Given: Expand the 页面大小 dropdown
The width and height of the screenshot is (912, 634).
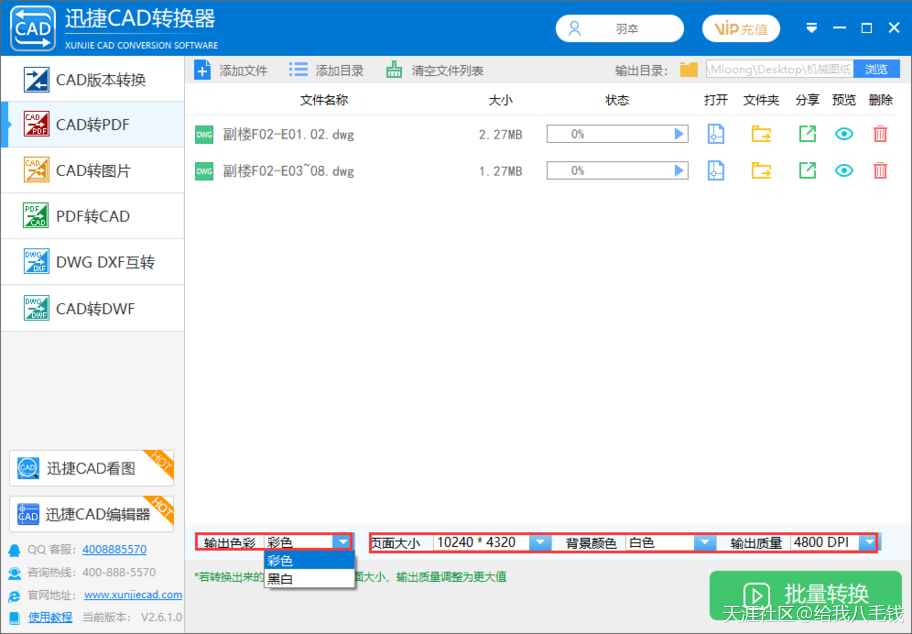Looking at the screenshot, I should click(539, 543).
